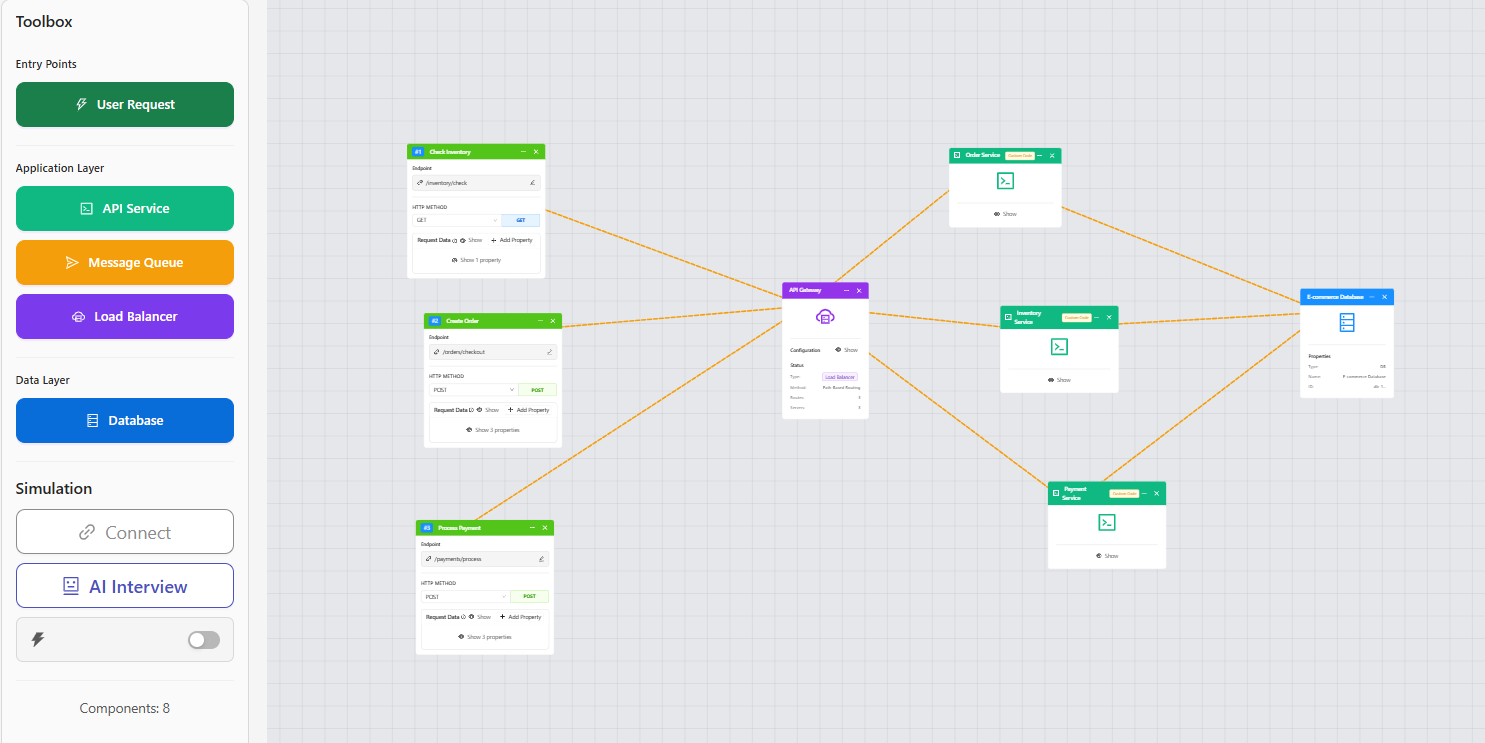Viewport: 1485px width, 743px height.
Task: Add a Database component from the toolbox
Action: (x=125, y=420)
